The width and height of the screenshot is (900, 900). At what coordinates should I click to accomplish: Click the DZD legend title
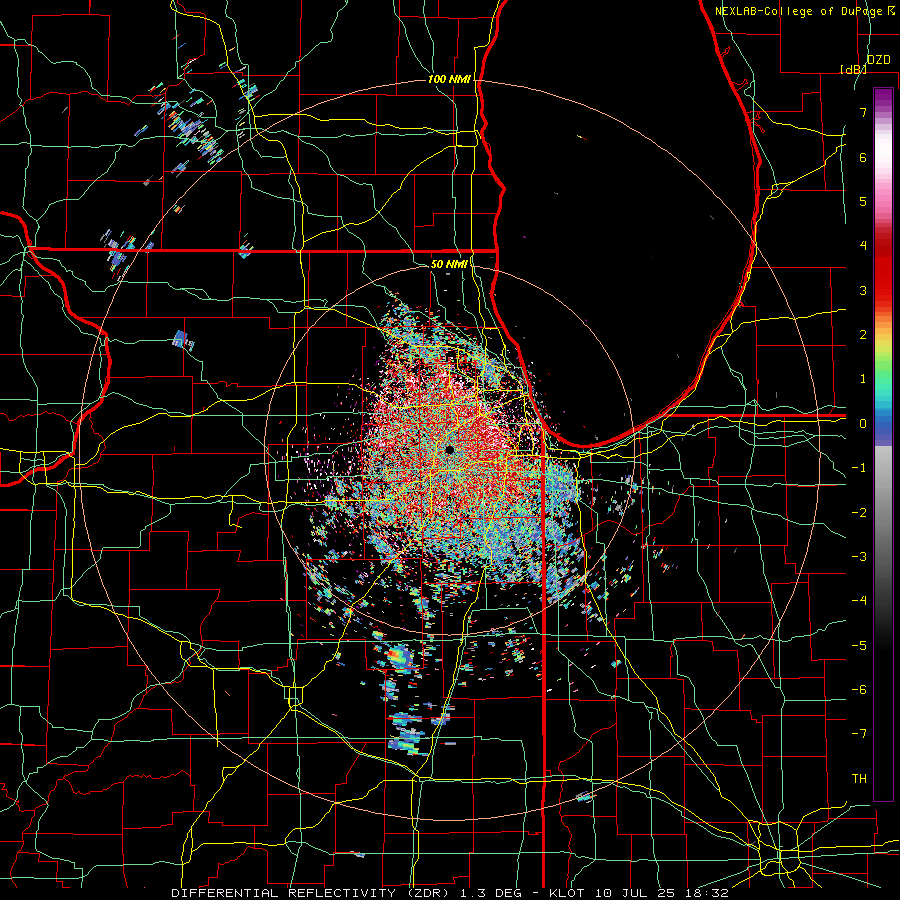(878, 60)
